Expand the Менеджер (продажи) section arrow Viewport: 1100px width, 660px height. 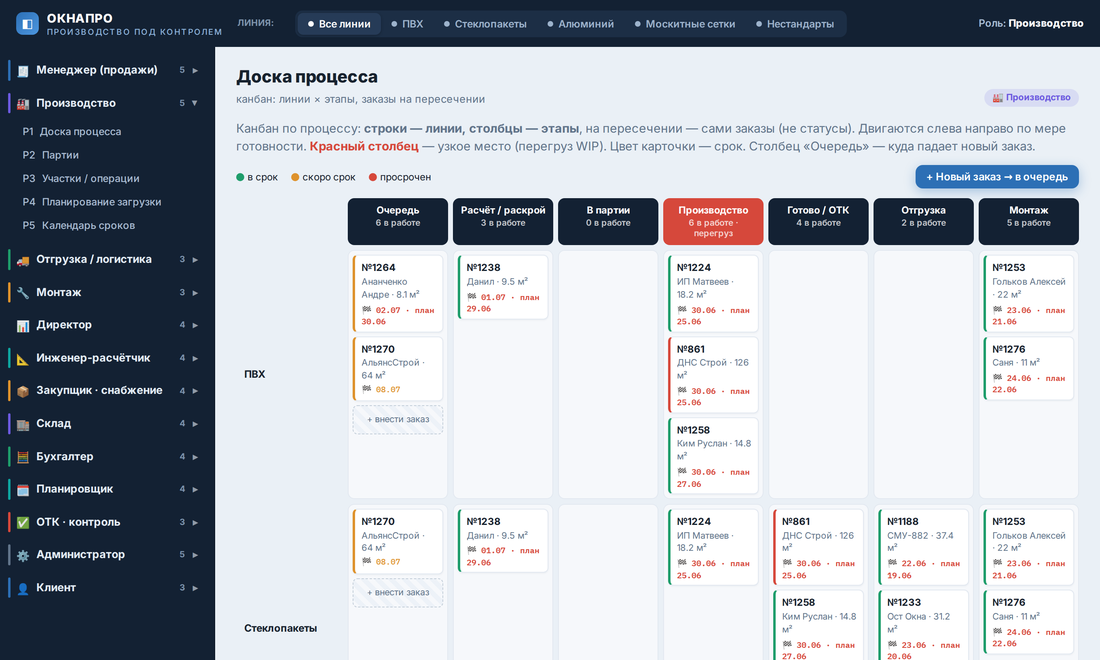point(195,70)
